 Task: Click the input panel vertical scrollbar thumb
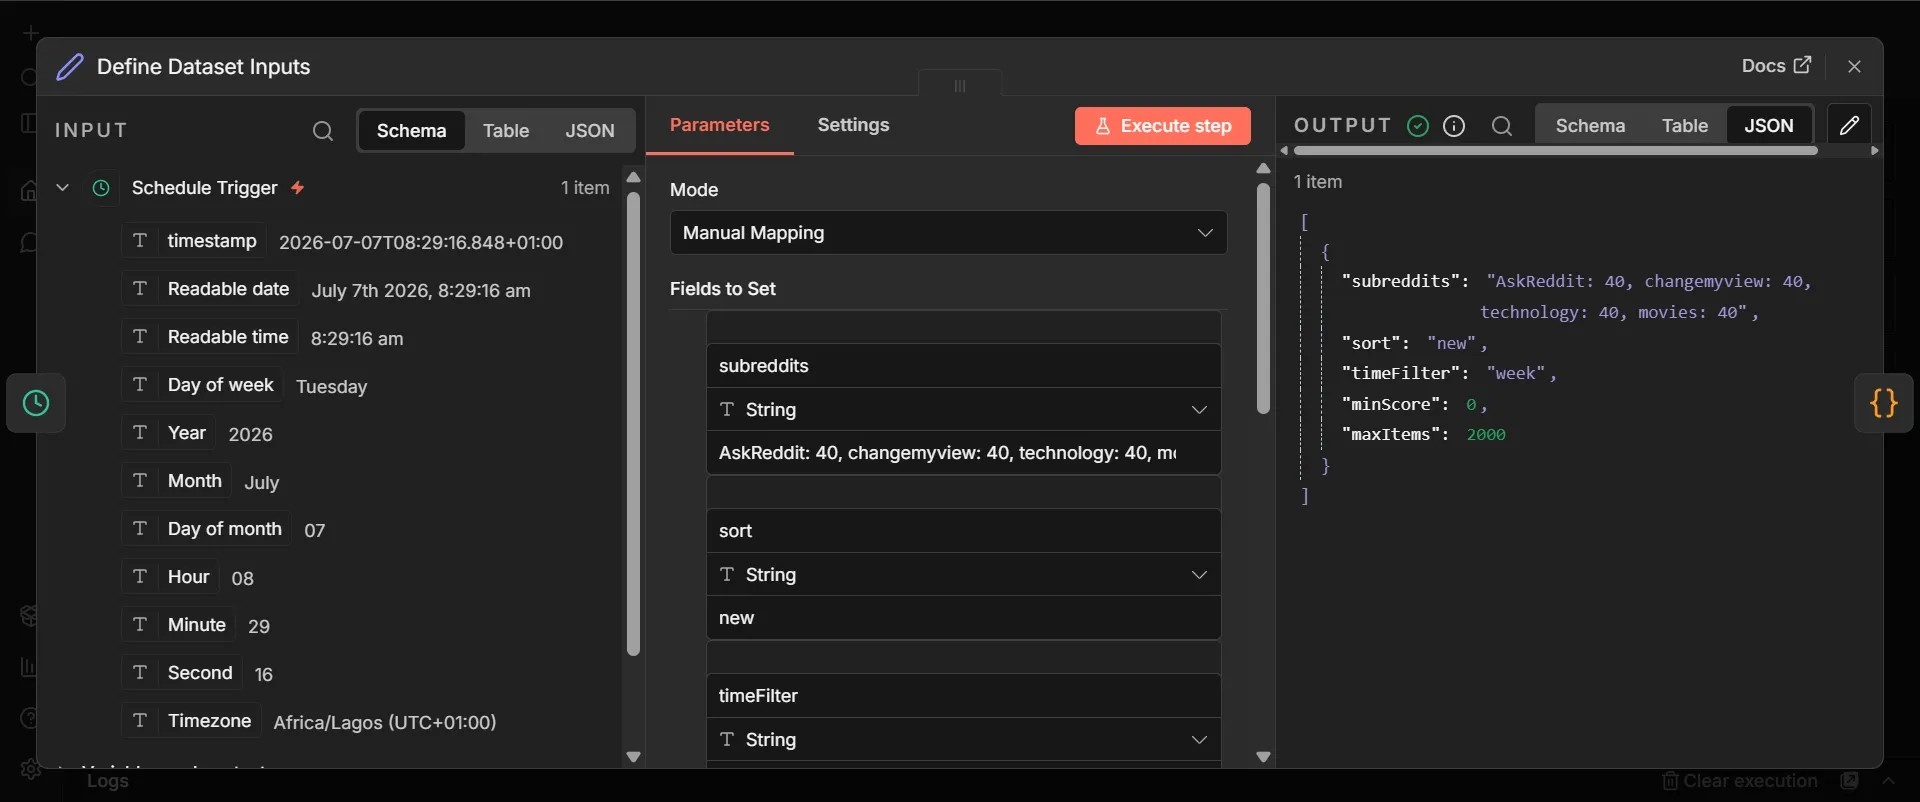(x=633, y=423)
